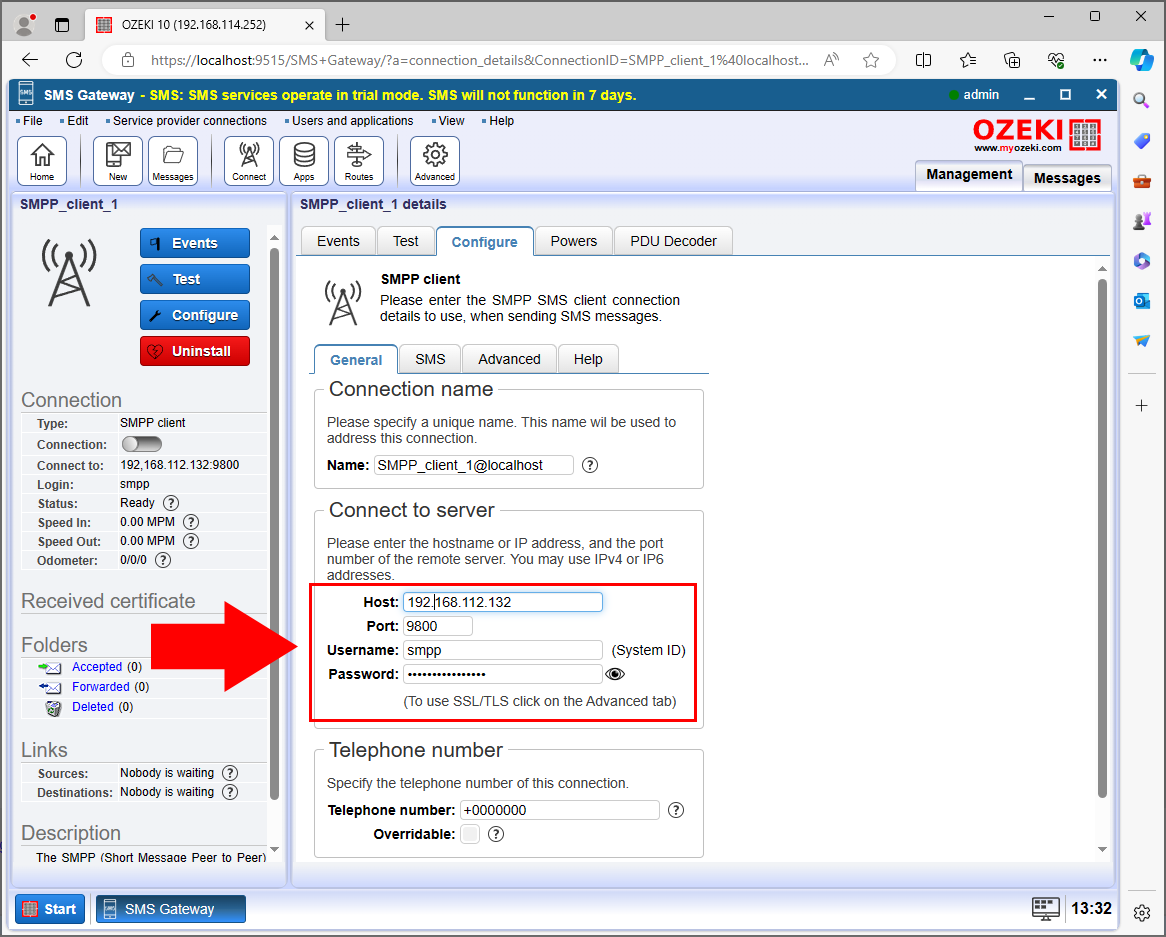
Task: Open browser settings and more menu
Action: tap(1100, 60)
